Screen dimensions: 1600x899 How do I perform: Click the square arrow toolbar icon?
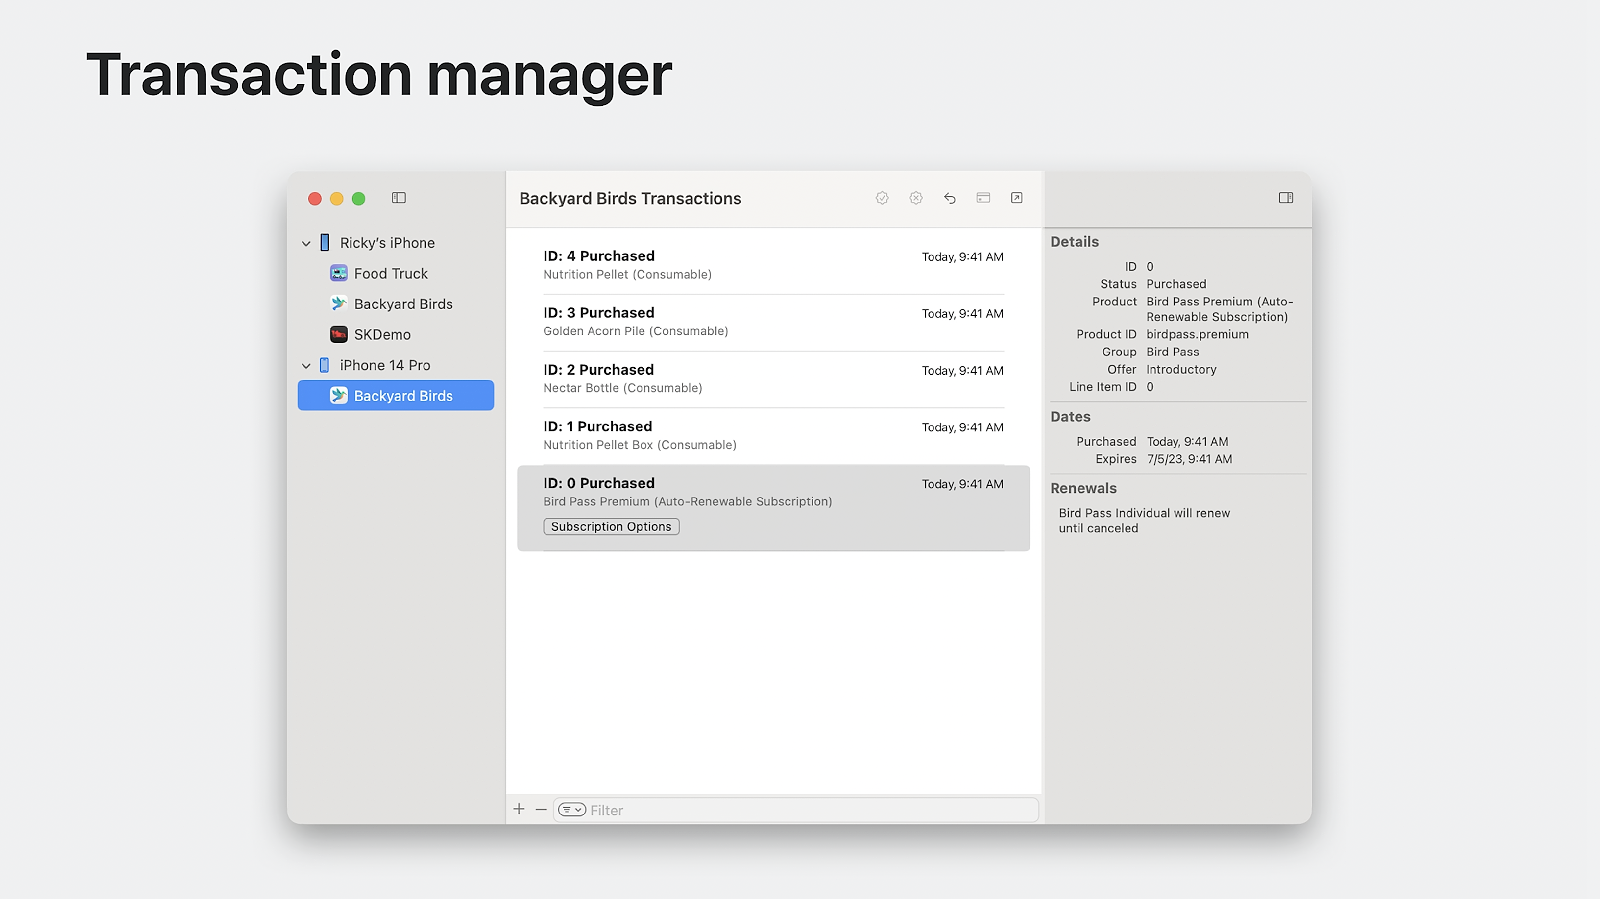(x=1017, y=198)
